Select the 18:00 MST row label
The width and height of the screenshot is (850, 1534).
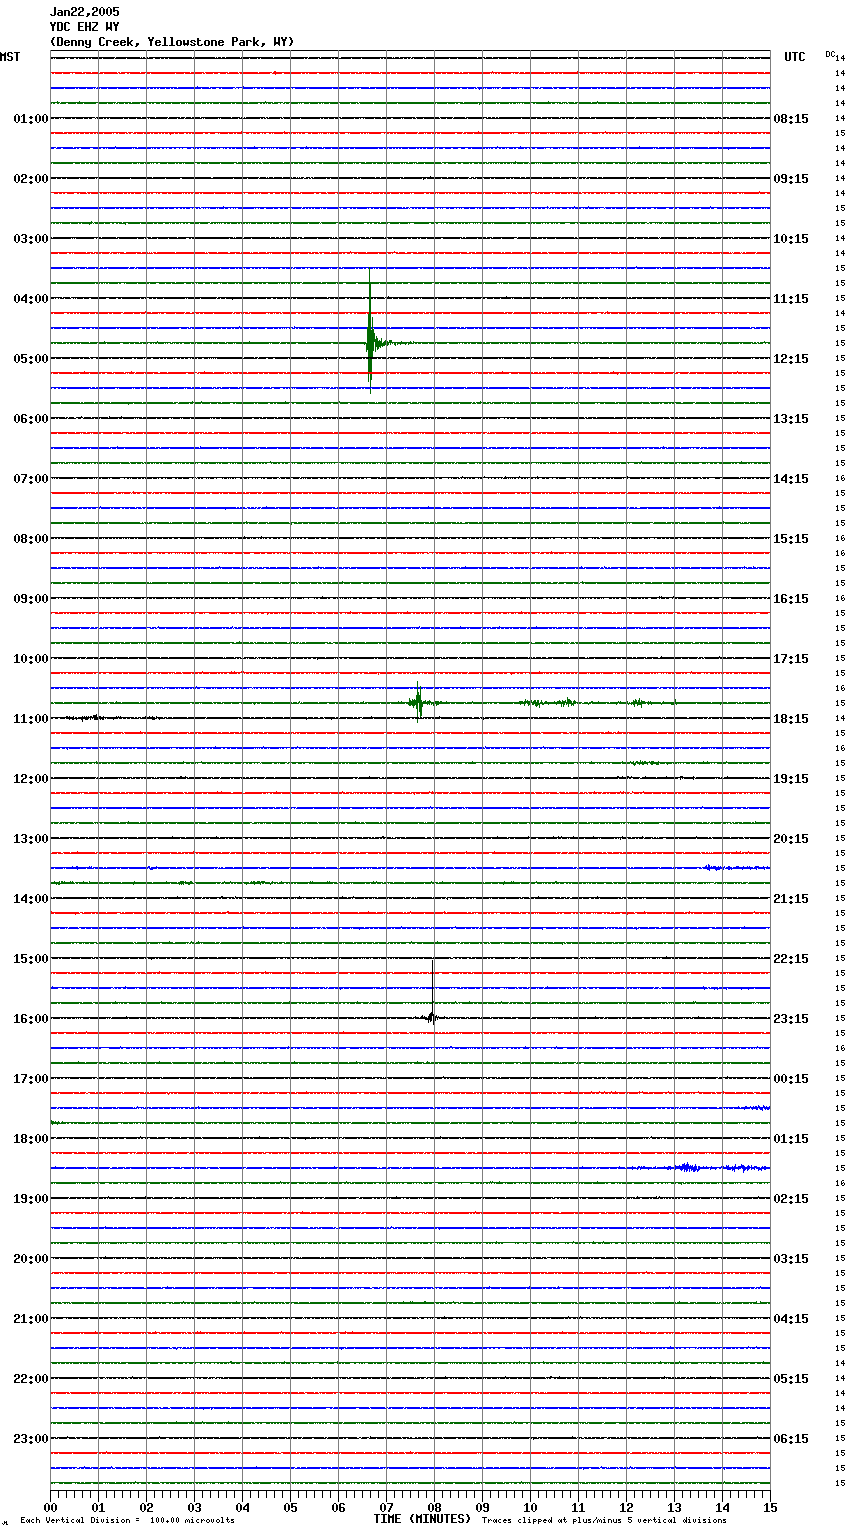click(x=31, y=1139)
